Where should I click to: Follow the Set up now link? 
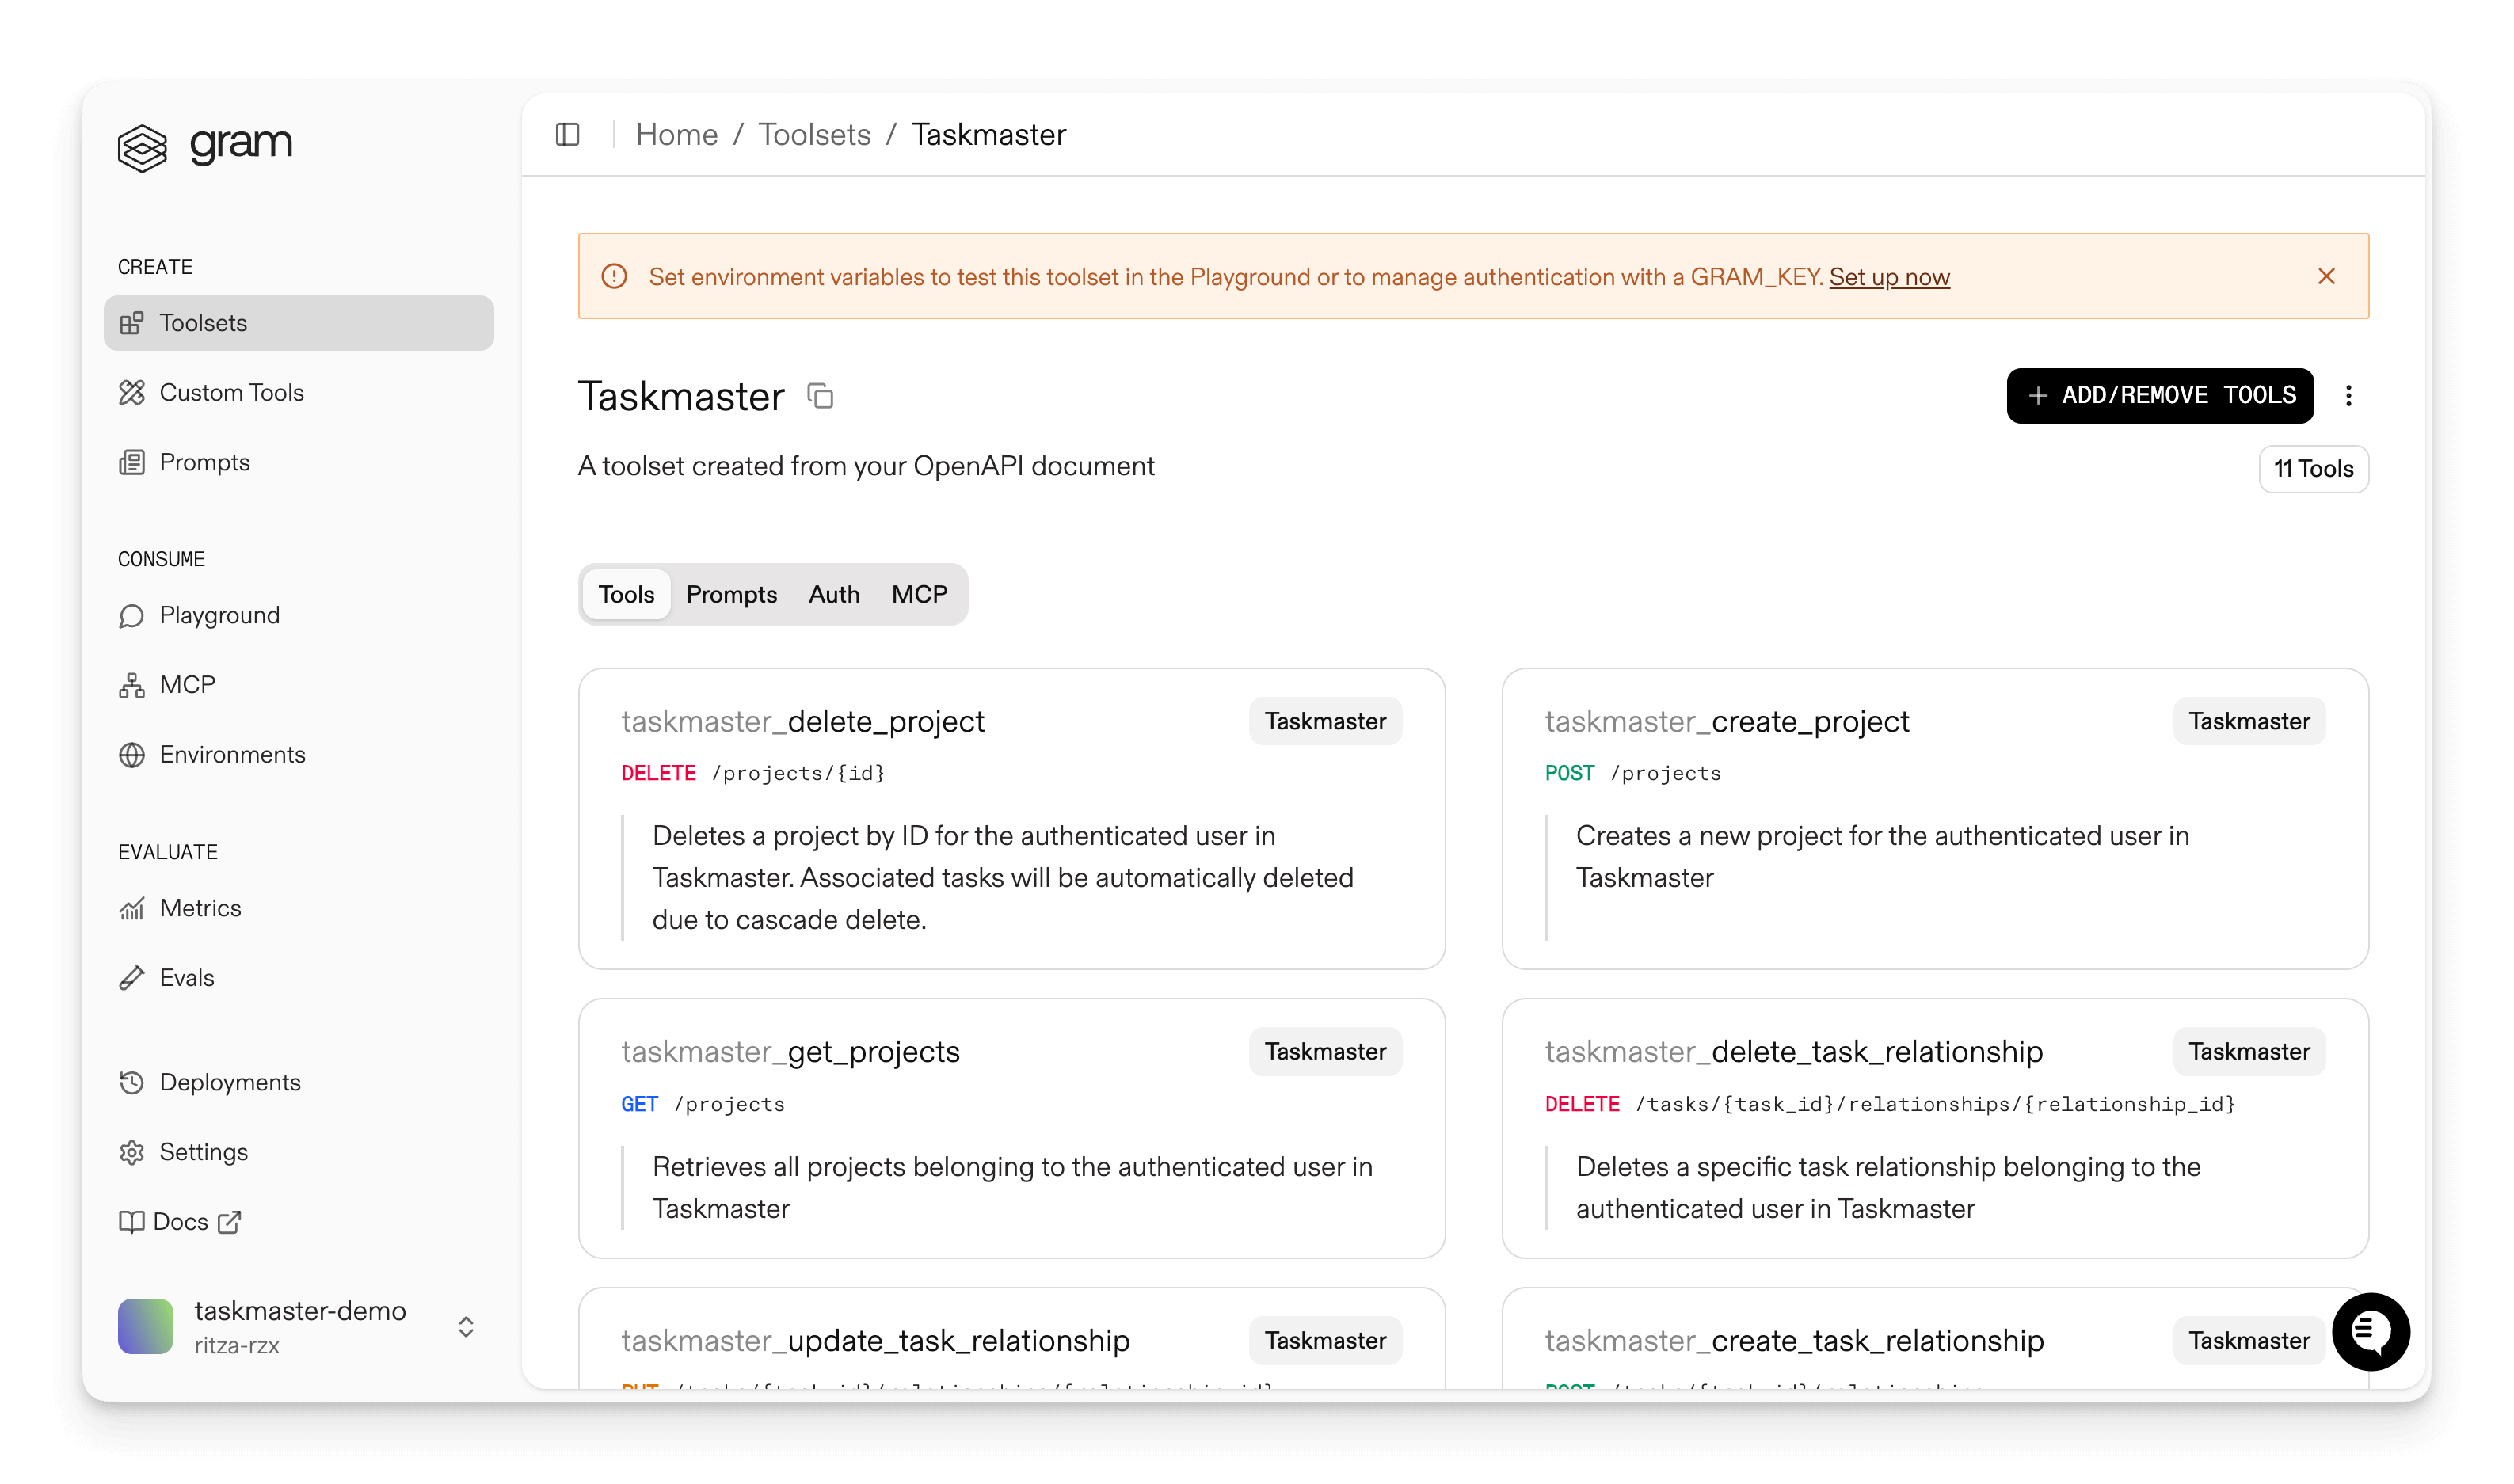click(x=1888, y=277)
